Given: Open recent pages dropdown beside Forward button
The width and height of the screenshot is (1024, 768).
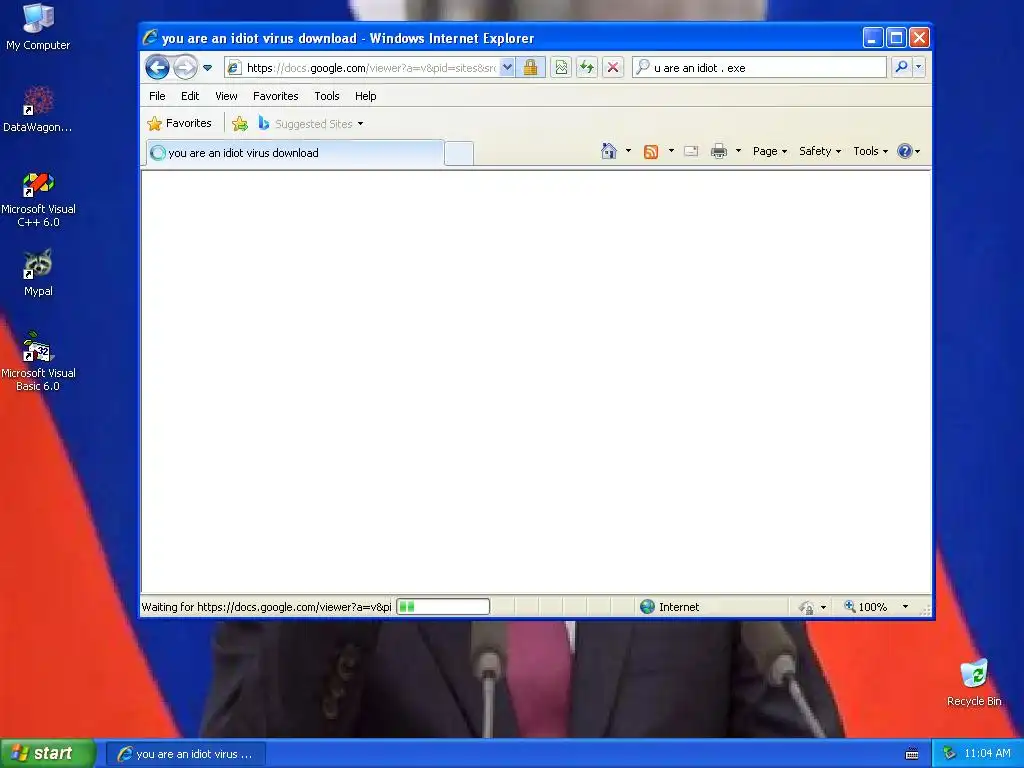Looking at the screenshot, I should [x=208, y=67].
